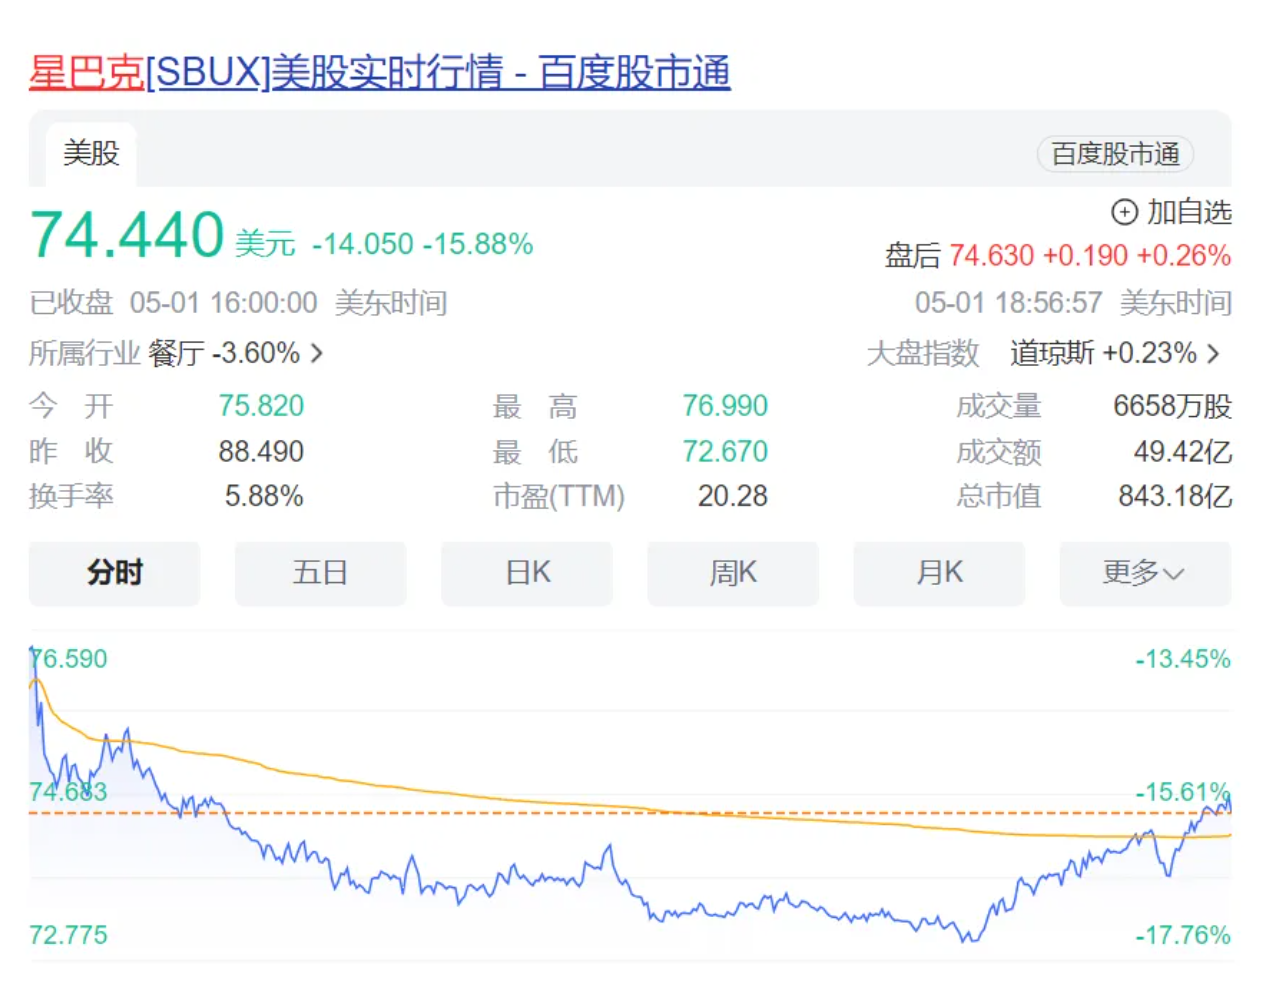Click the 大盘指数 label
The width and height of the screenshot is (1276, 996).
(922, 353)
